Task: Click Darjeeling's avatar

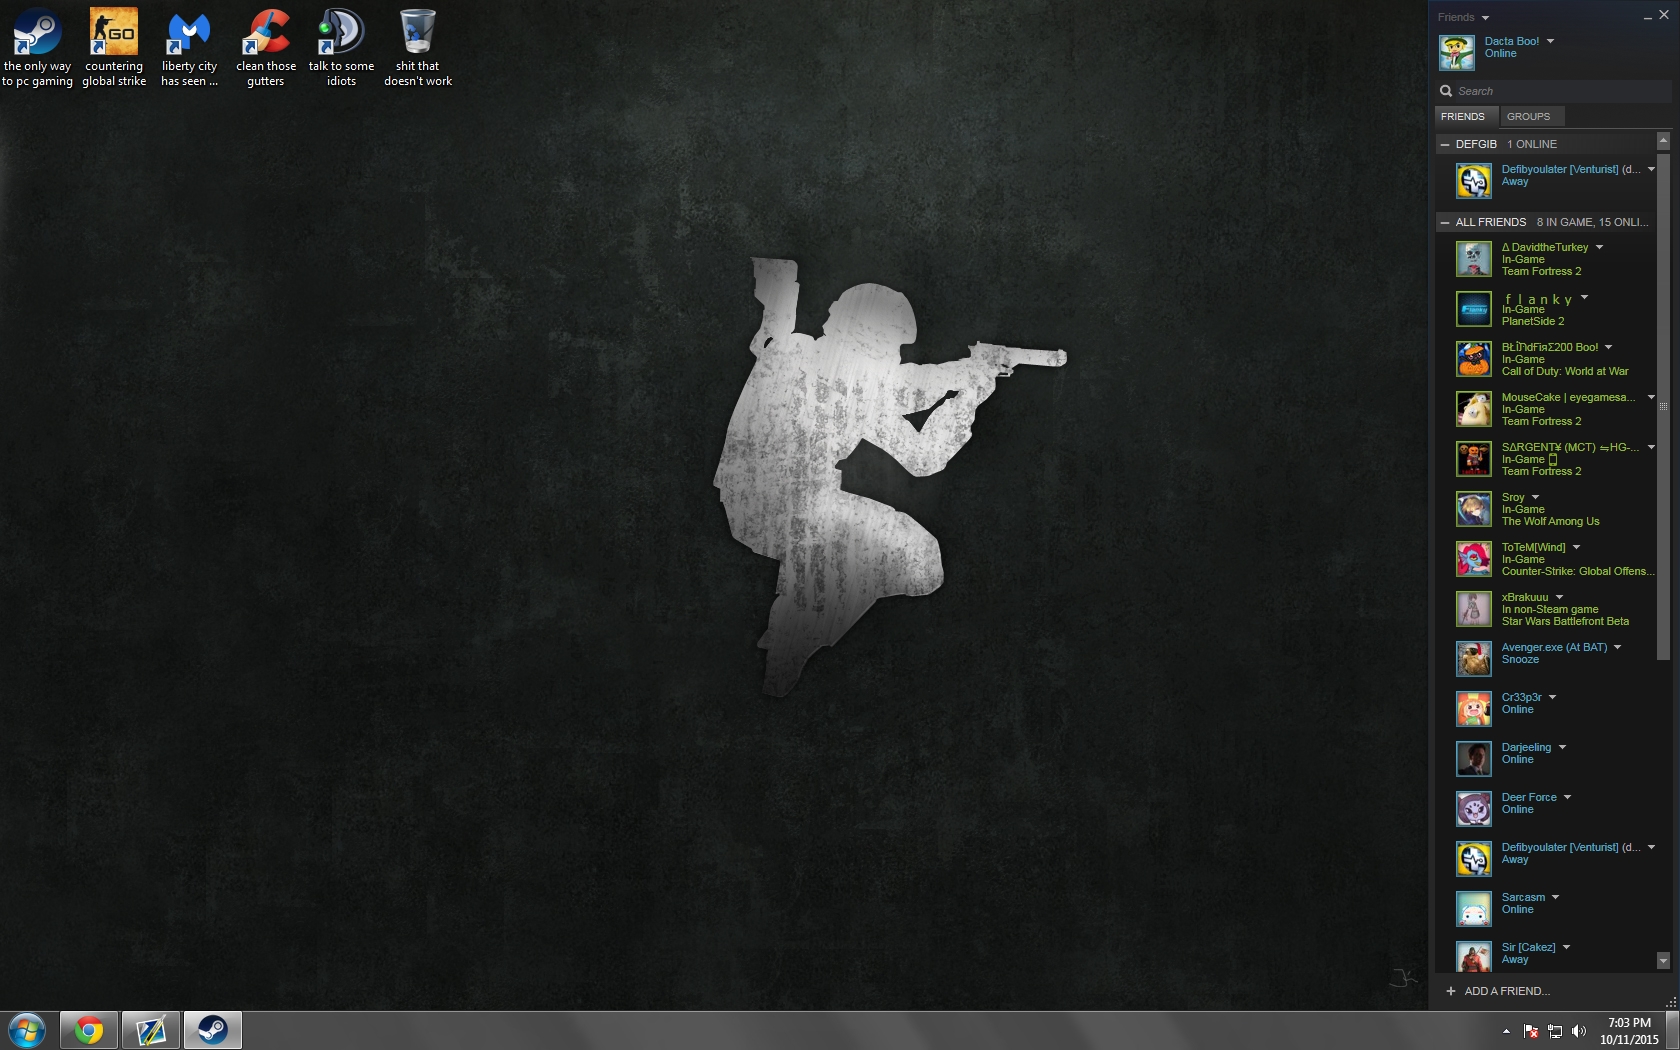Action: 1474,759
